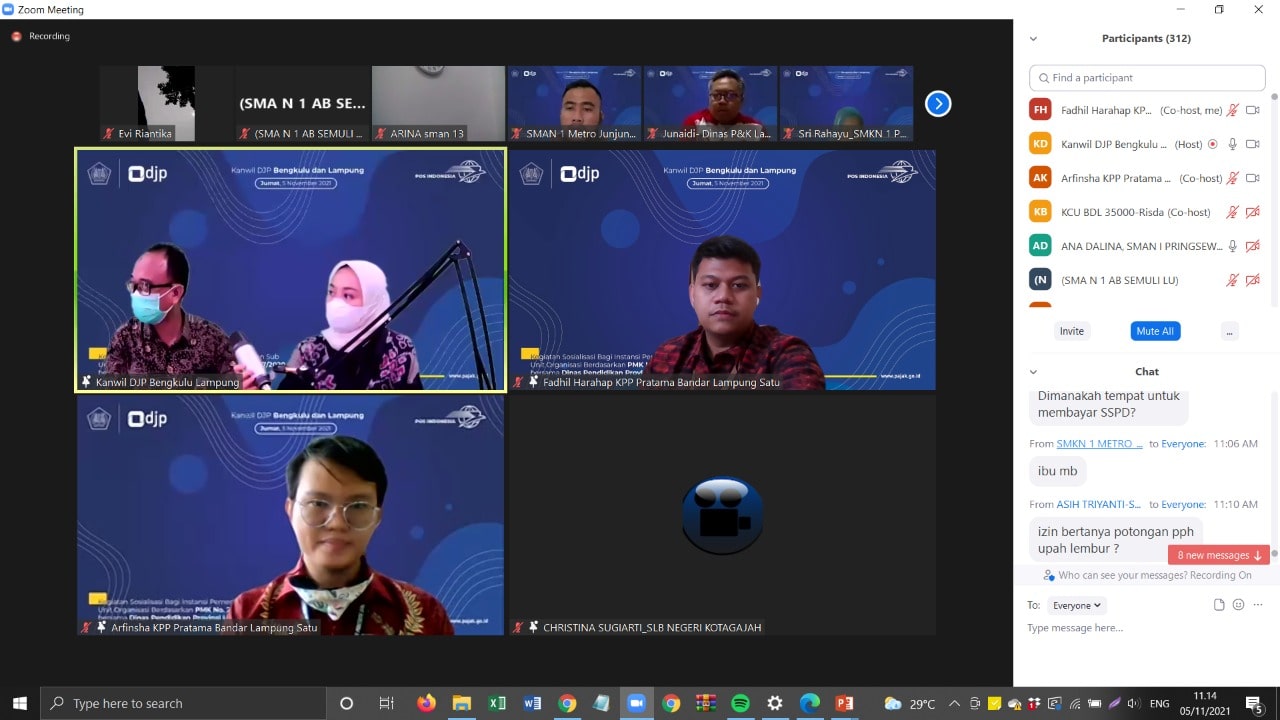Click the Invite button
The height and width of the screenshot is (720, 1280).
point(1071,331)
